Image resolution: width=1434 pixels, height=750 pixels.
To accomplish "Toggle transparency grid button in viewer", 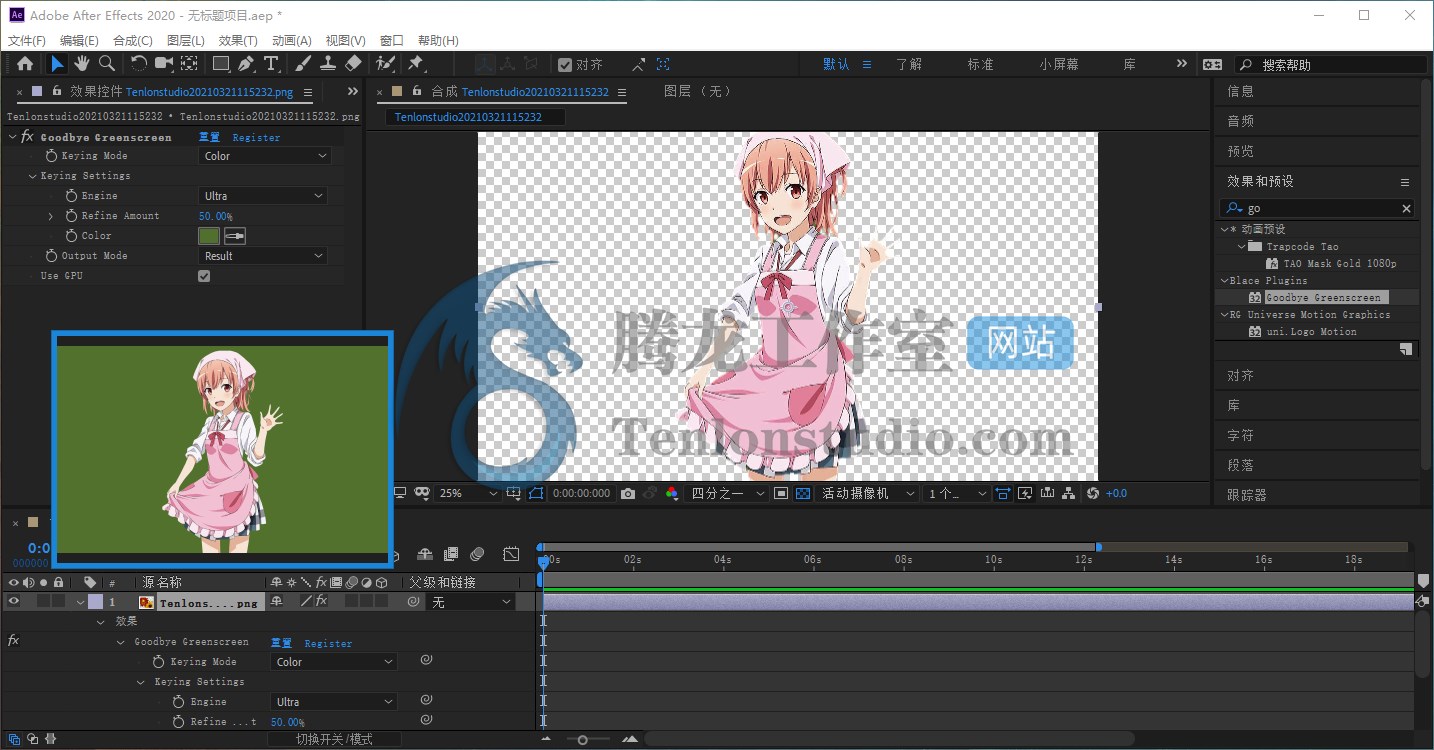I will (x=802, y=493).
